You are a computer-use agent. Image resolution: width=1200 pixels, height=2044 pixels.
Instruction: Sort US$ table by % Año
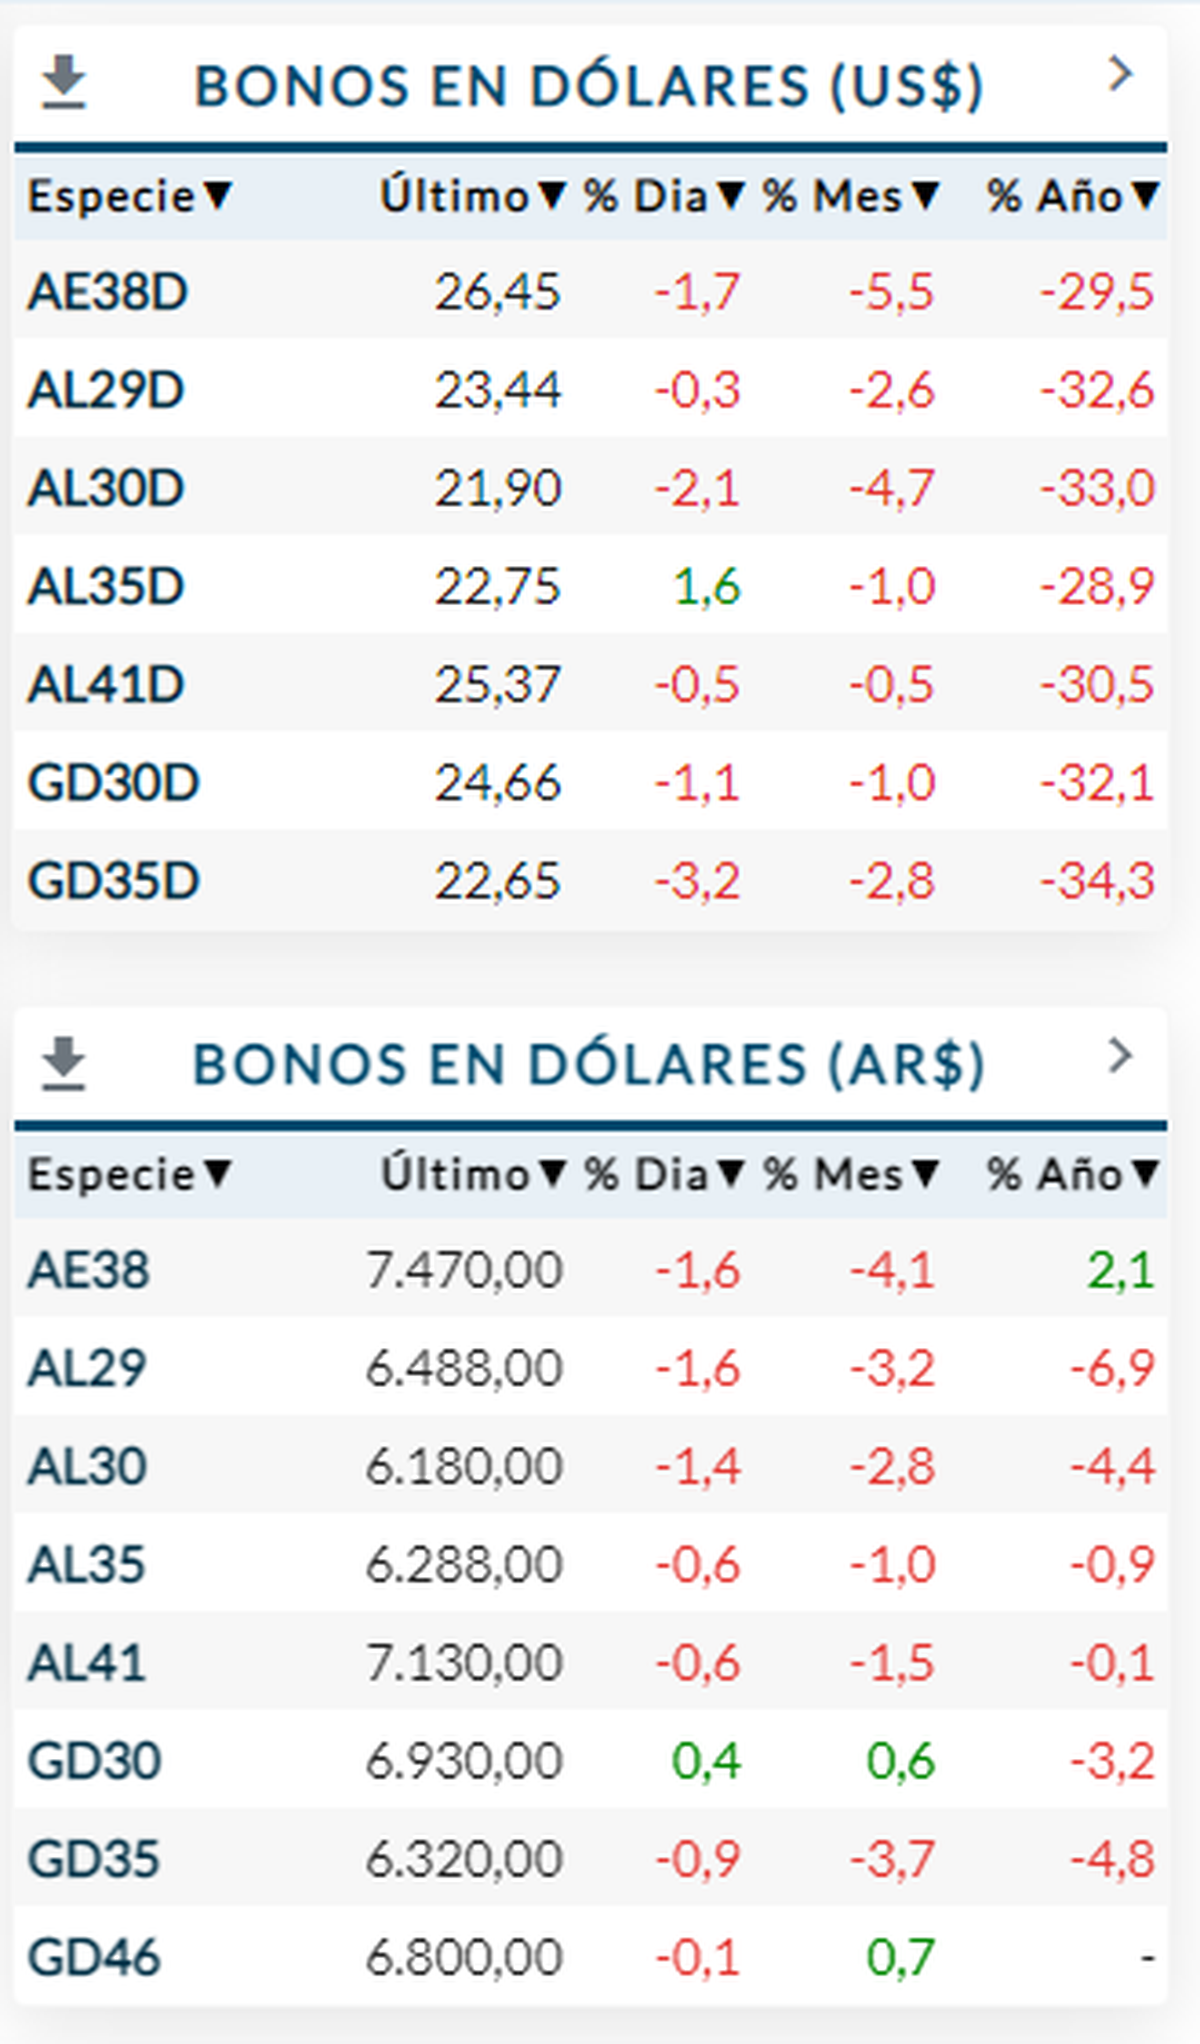(1072, 196)
